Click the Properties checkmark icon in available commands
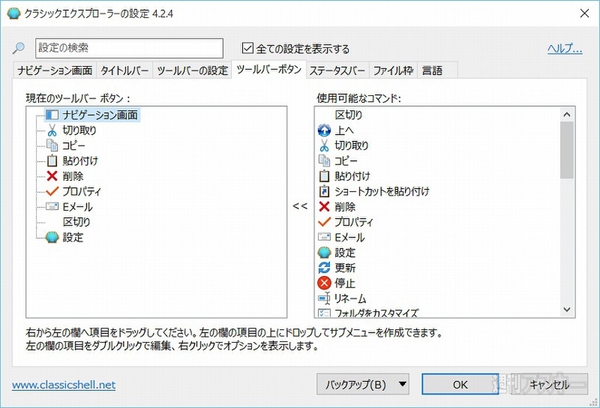This screenshot has width=600, height=408. pyautogui.click(x=324, y=222)
